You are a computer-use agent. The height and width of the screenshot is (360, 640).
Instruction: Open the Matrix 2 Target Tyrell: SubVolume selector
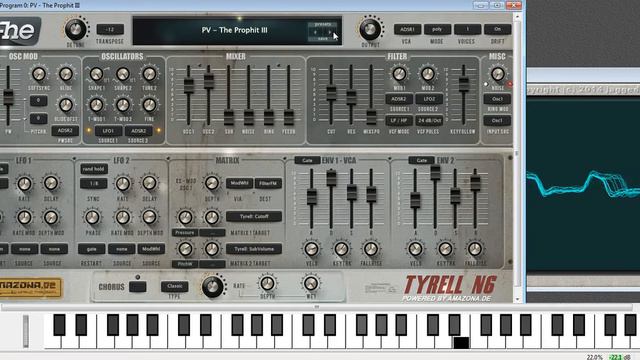tap(254, 249)
